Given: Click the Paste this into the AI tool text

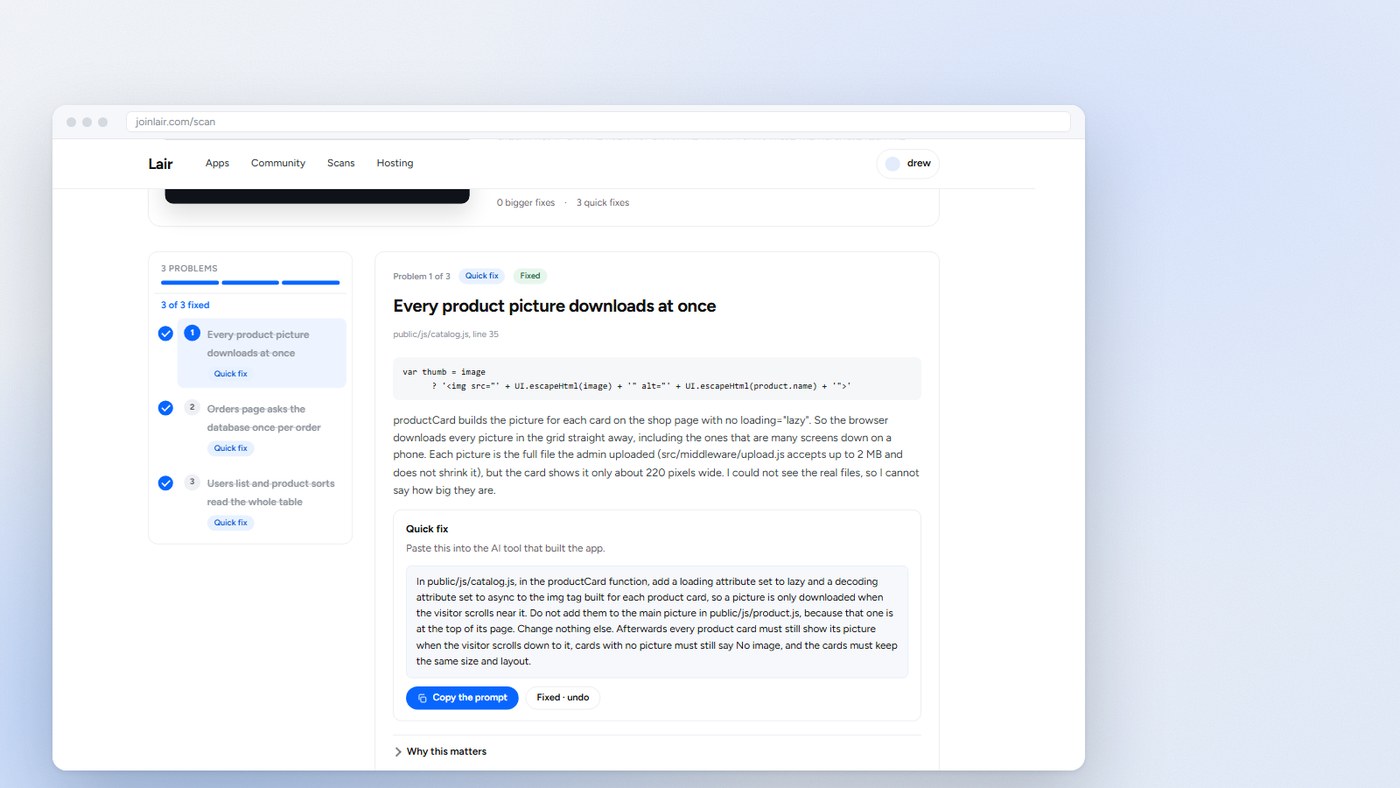Looking at the screenshot, I should (x=505, y=548).
